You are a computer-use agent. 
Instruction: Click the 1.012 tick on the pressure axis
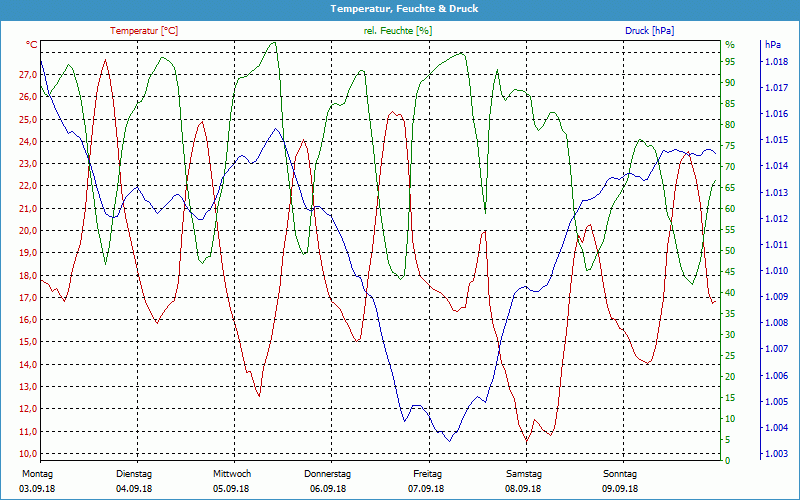pos(776,218)
